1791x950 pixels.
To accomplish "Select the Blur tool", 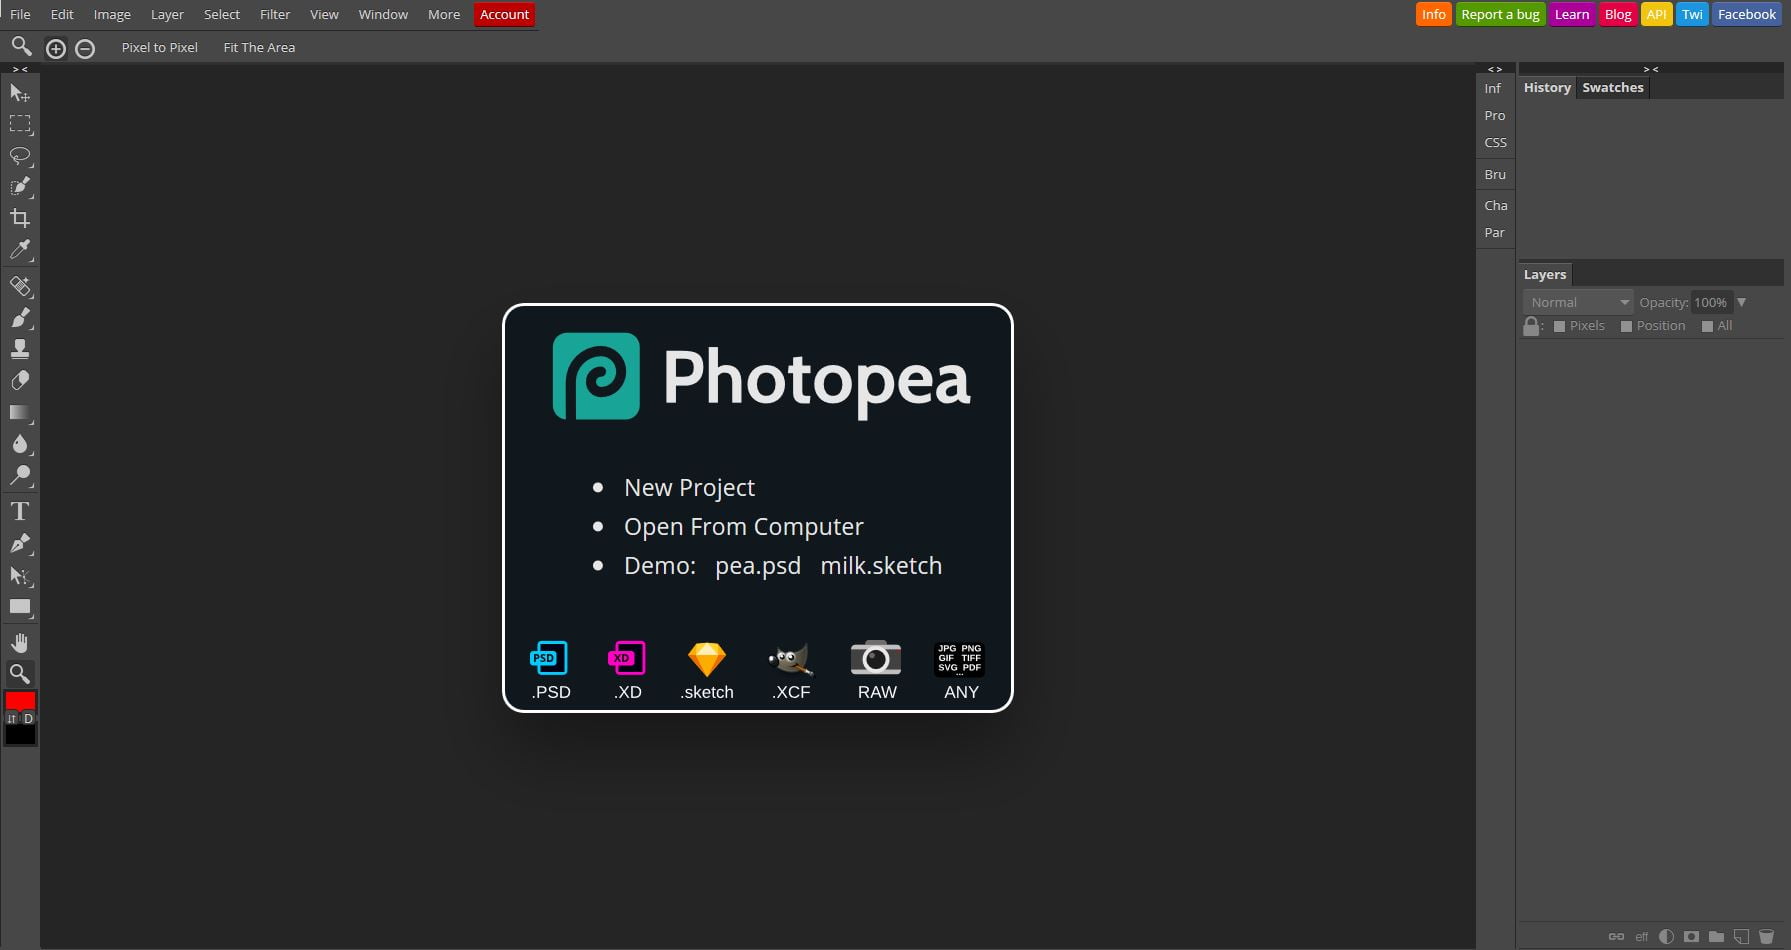I will [x=20, y=443].
